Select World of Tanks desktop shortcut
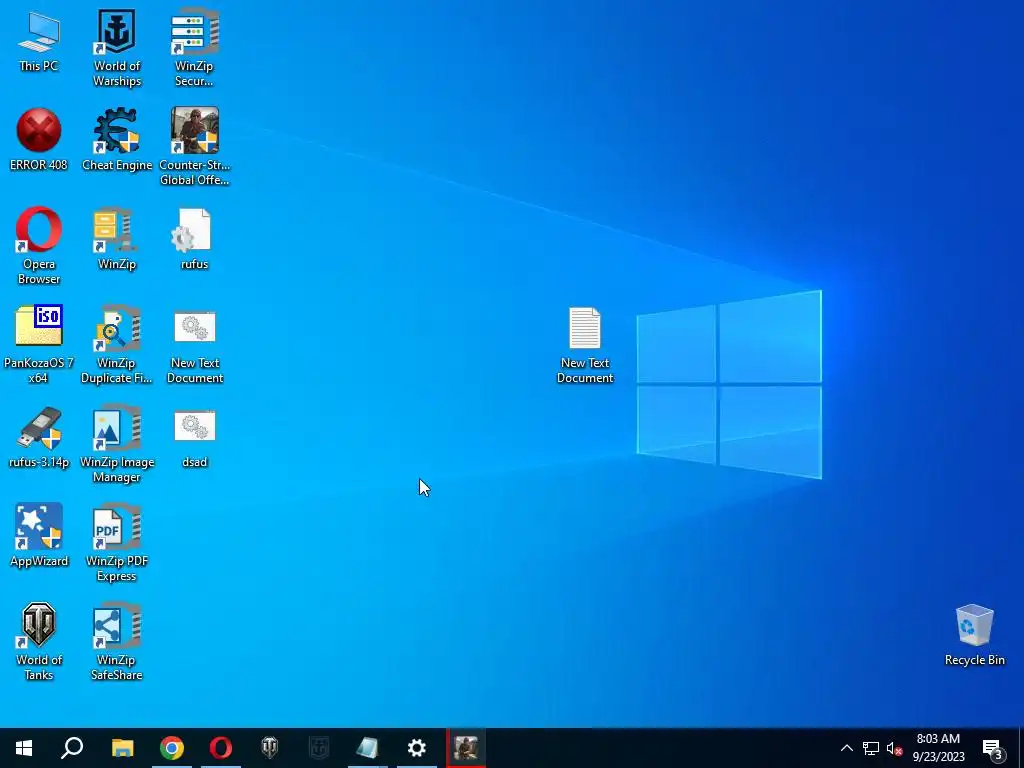 pos(39,641)
